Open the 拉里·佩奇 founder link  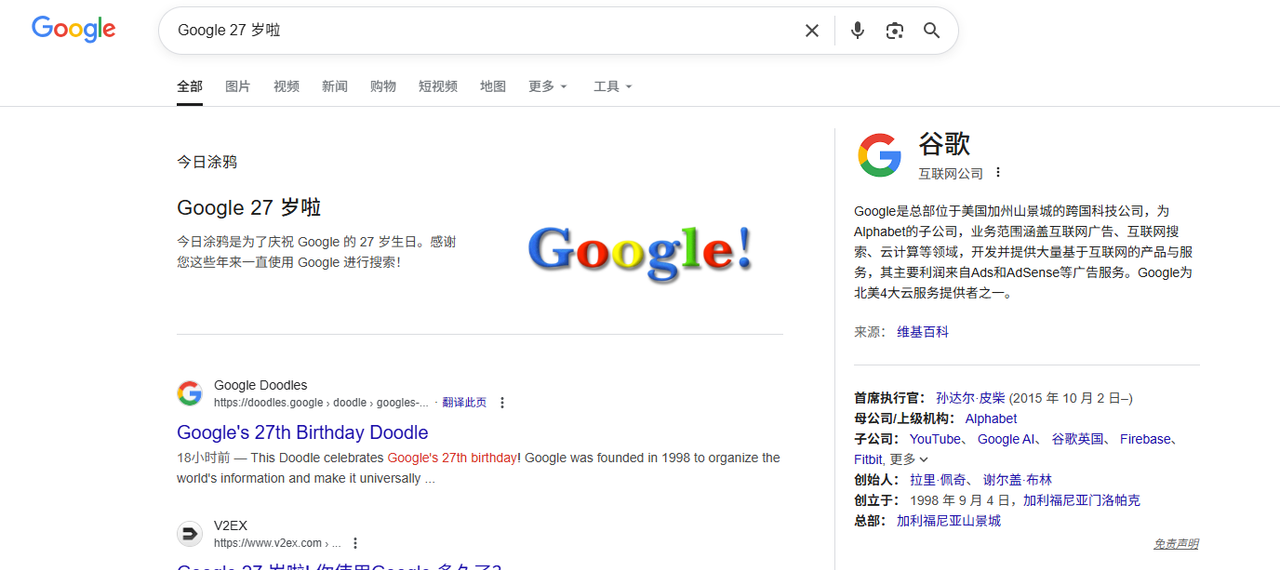[938, 480]
